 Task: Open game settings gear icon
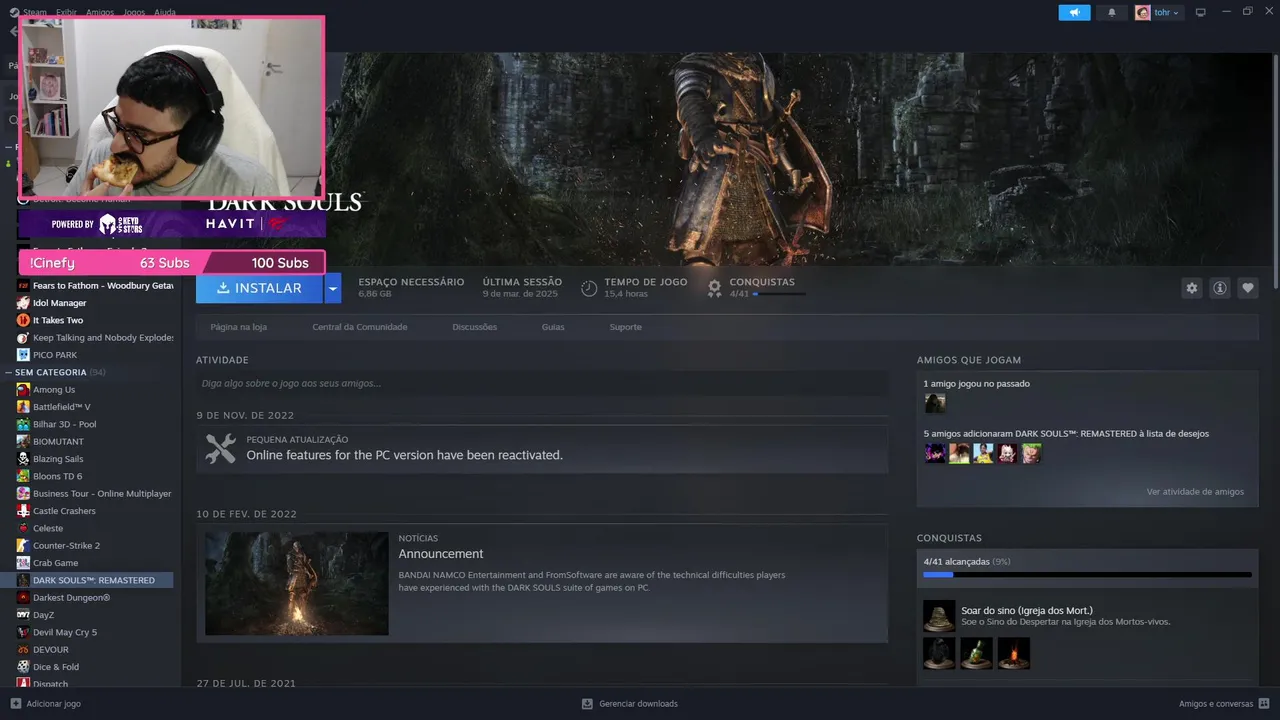point(1191,288)
